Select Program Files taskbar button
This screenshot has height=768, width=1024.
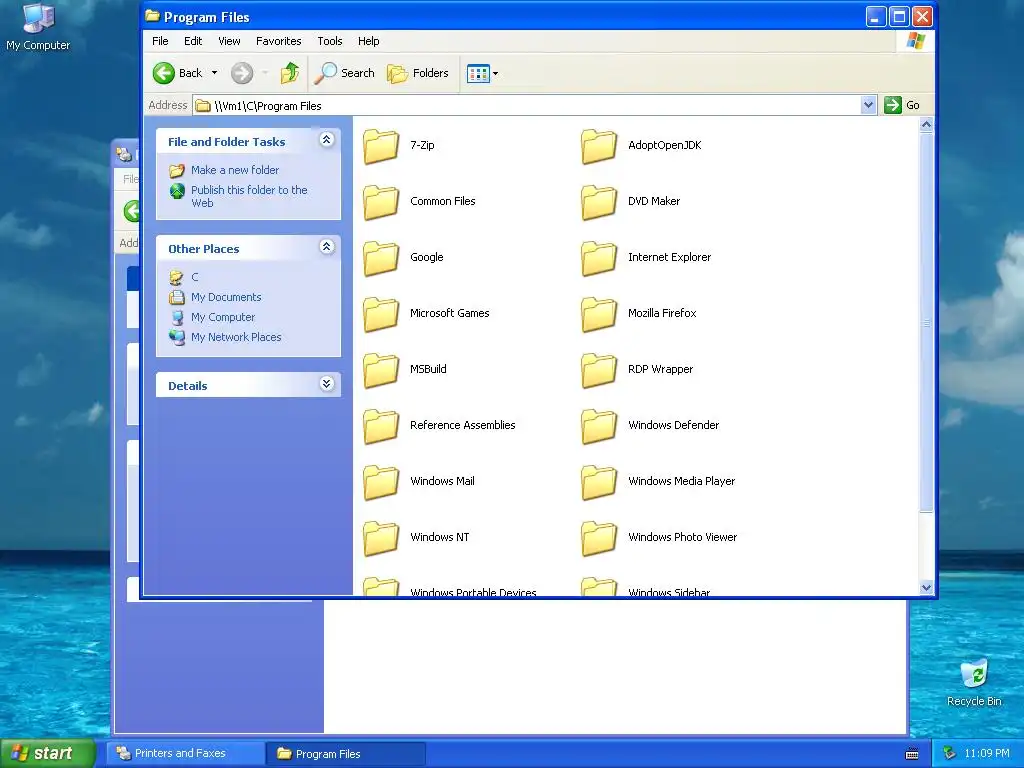(x=346, y=754)
